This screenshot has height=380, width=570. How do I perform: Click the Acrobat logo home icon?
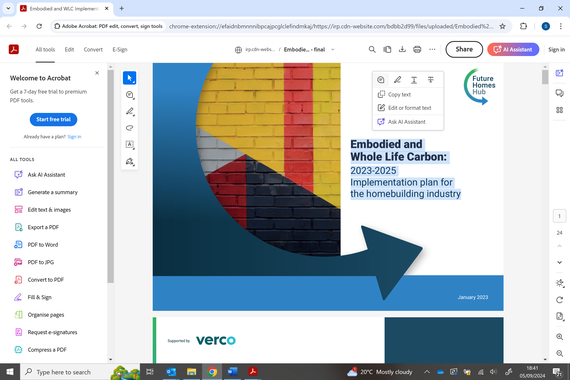click(x=14, y=49)
